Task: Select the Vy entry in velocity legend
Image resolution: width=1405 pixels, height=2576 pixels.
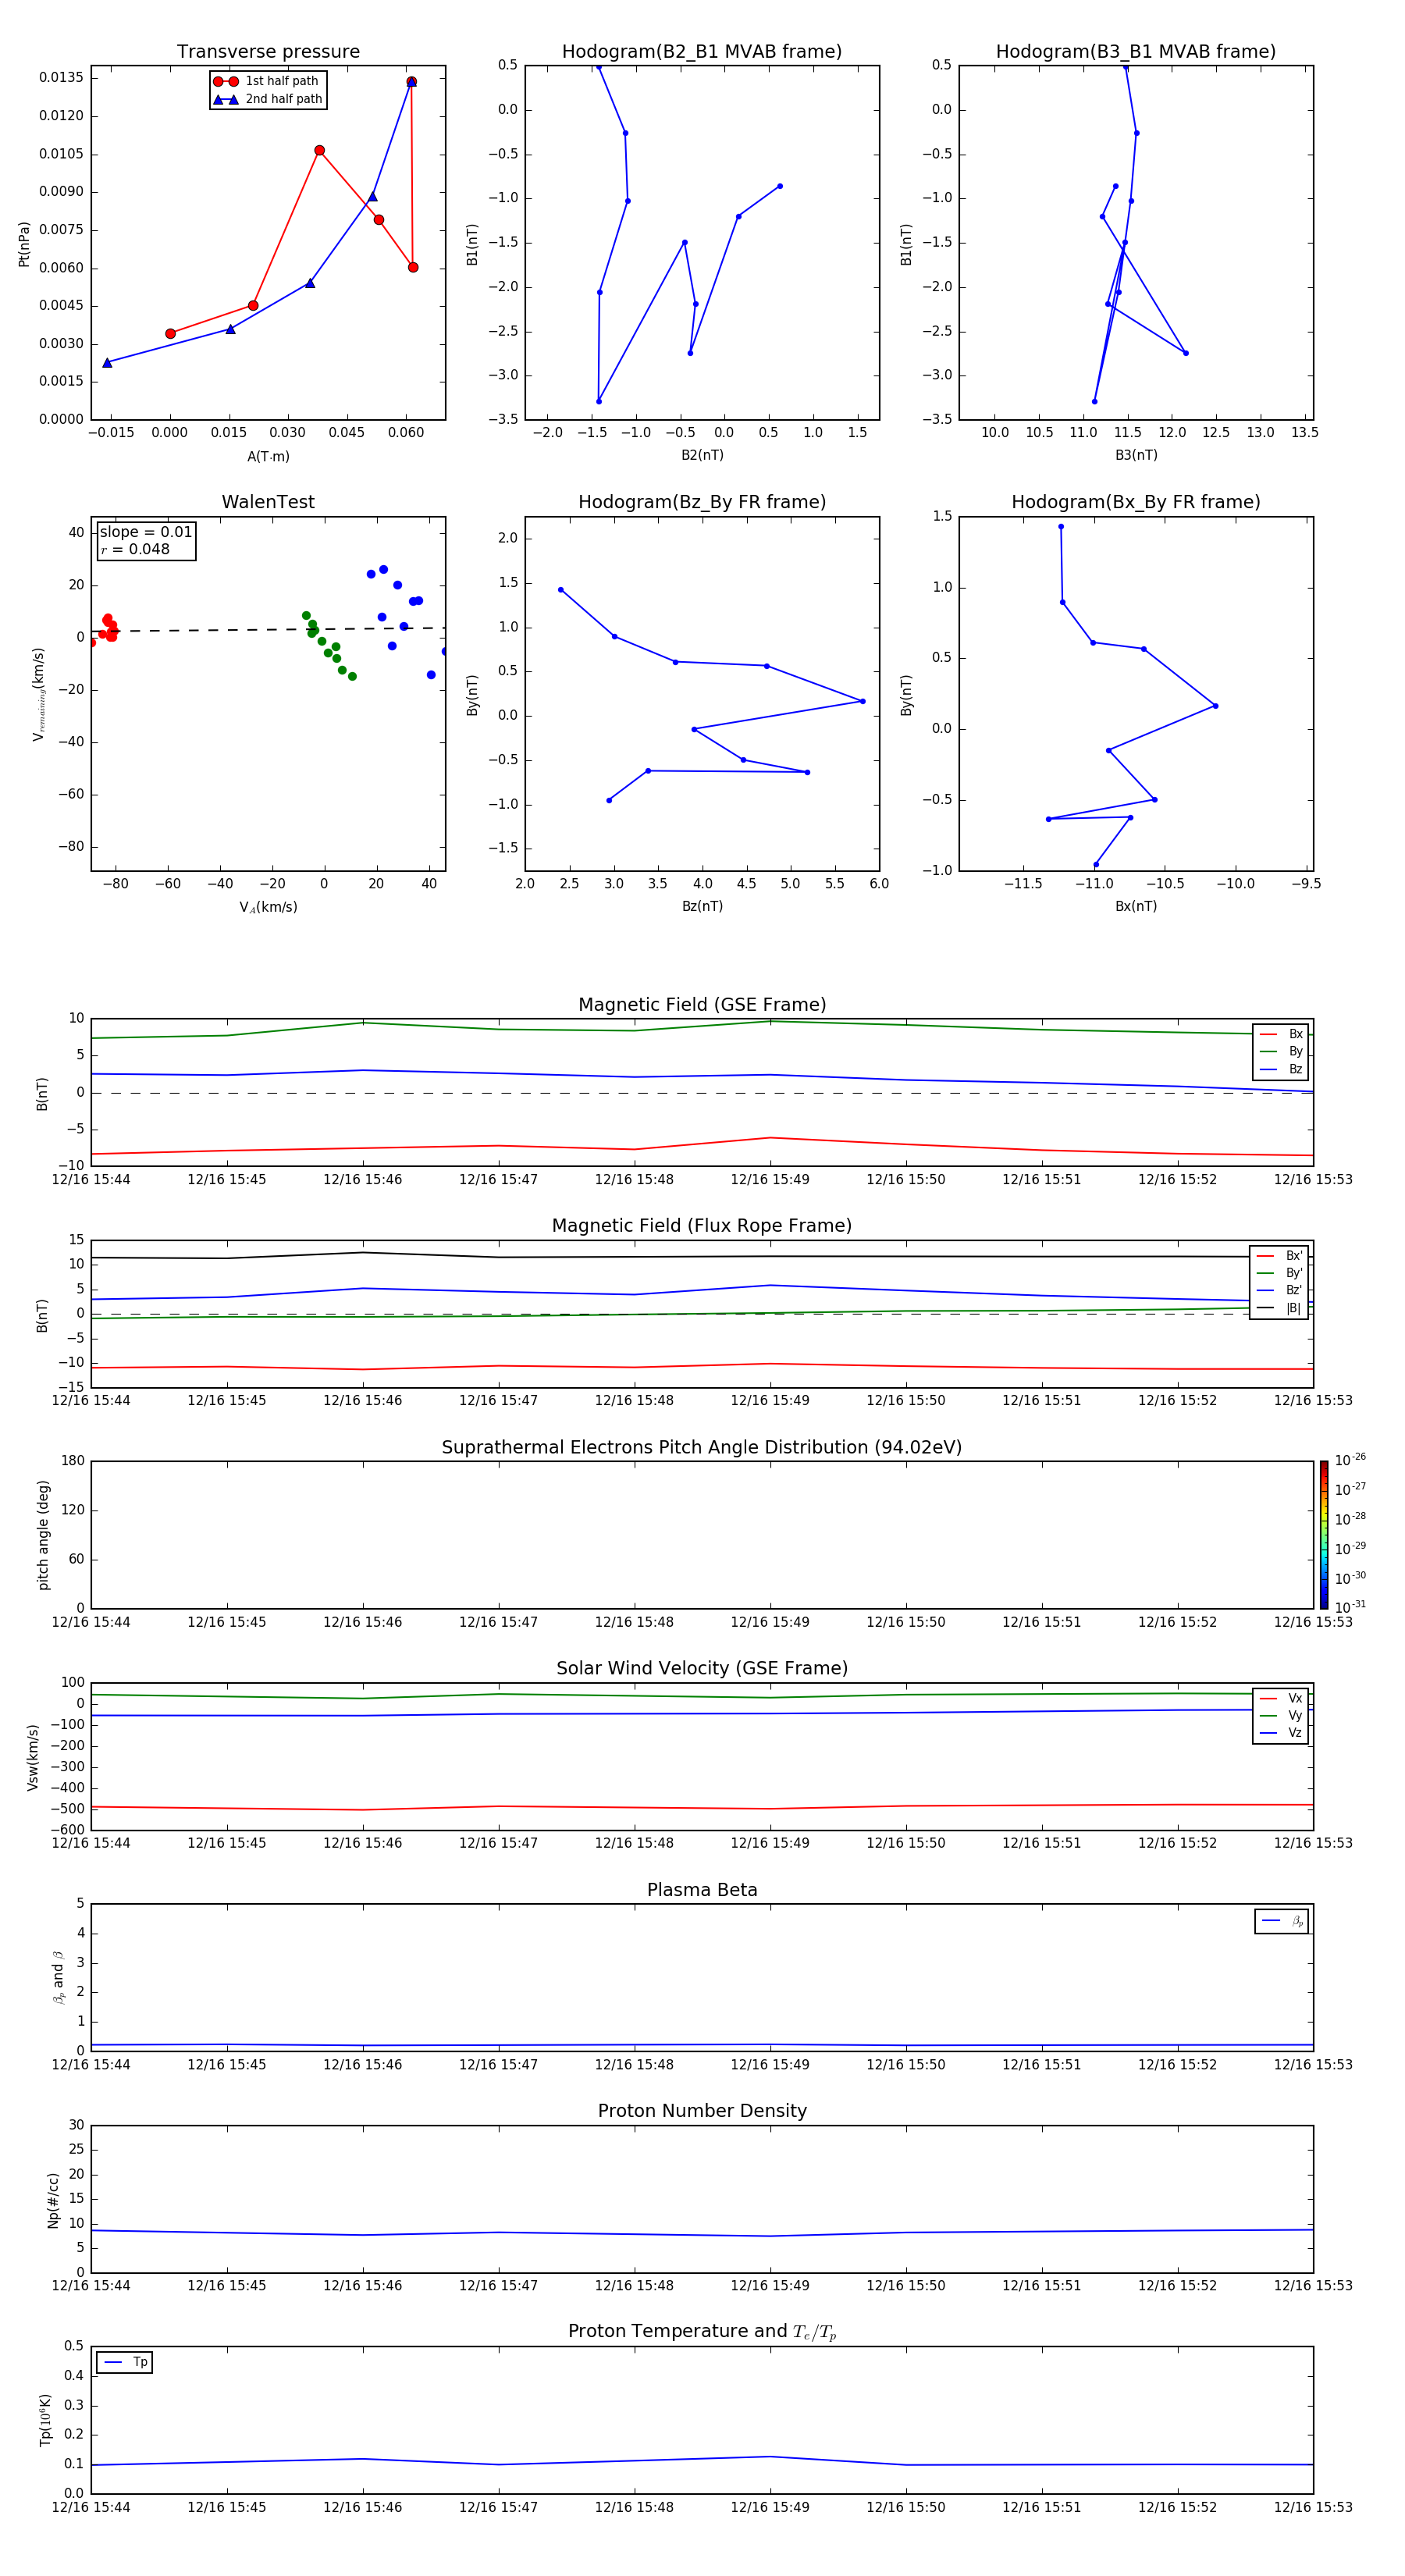Action: (1281, 1716)
